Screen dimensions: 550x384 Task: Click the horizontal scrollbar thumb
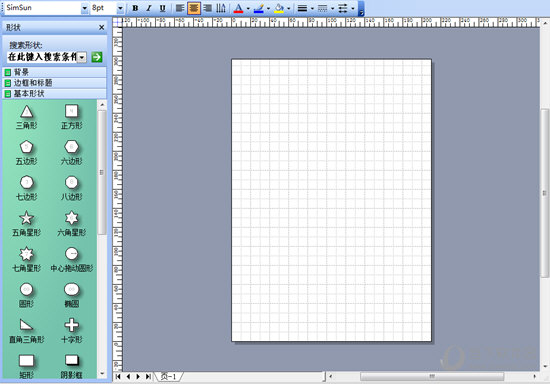point(432,377)
